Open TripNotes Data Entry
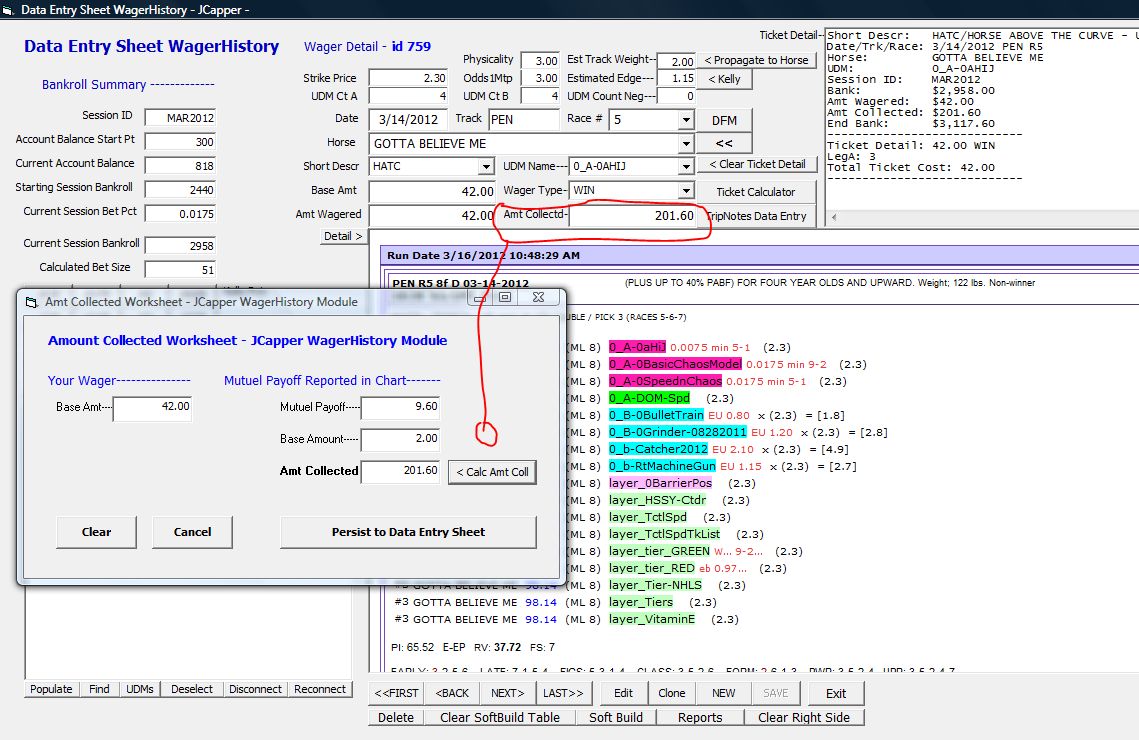The height and width of the screenshot is (740, 1139). point(757,216)
